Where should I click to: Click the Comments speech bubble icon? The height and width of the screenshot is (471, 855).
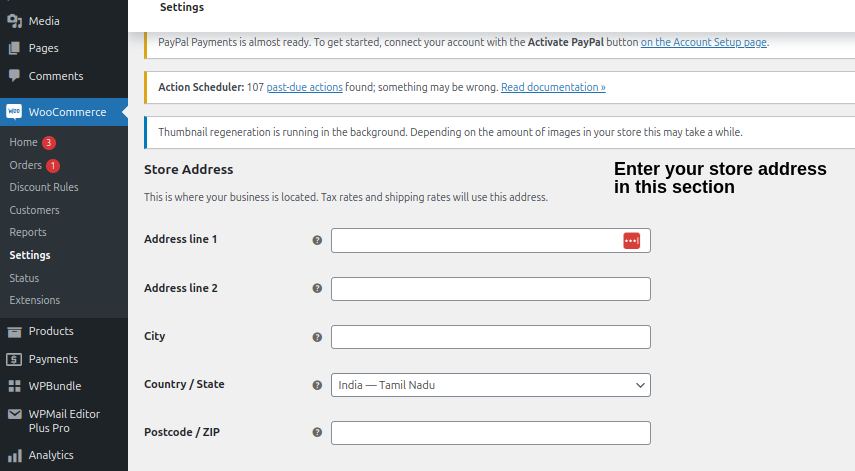(x=14, y=76)
